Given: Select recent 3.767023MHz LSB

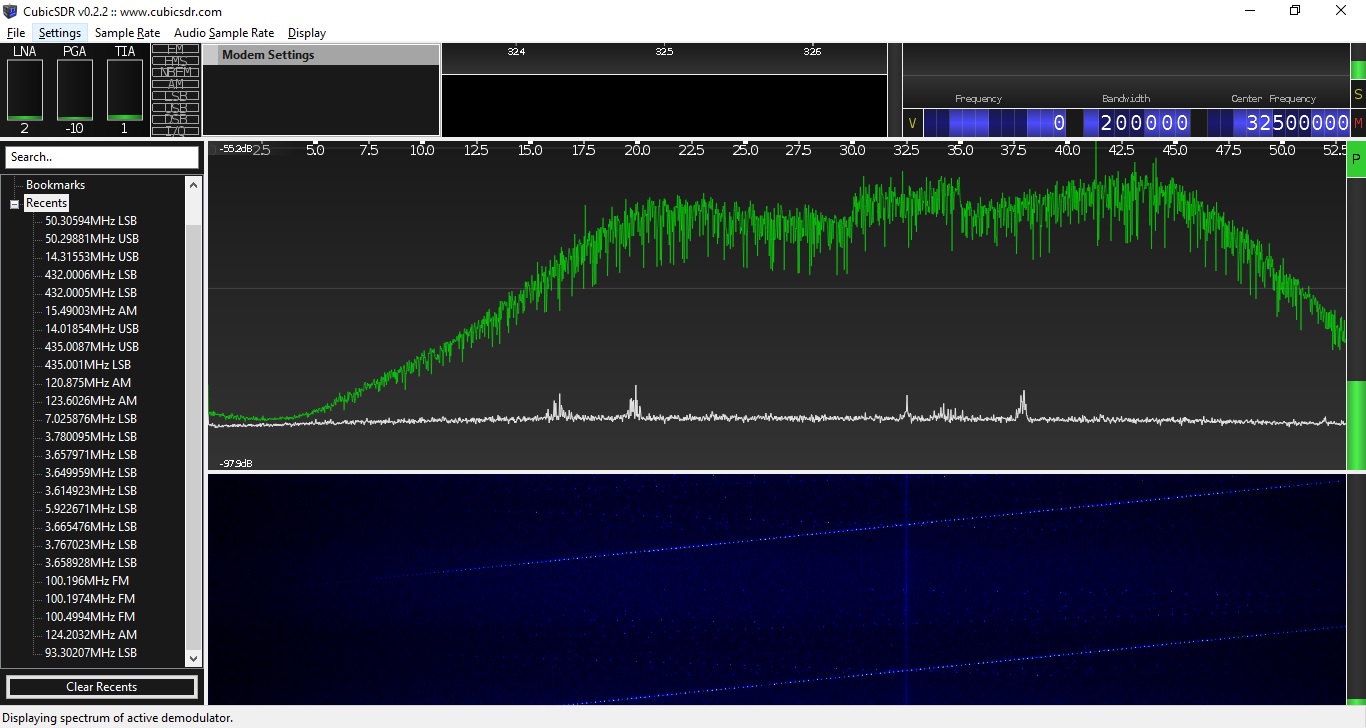Looking at the screenshot, I should 91,545.
